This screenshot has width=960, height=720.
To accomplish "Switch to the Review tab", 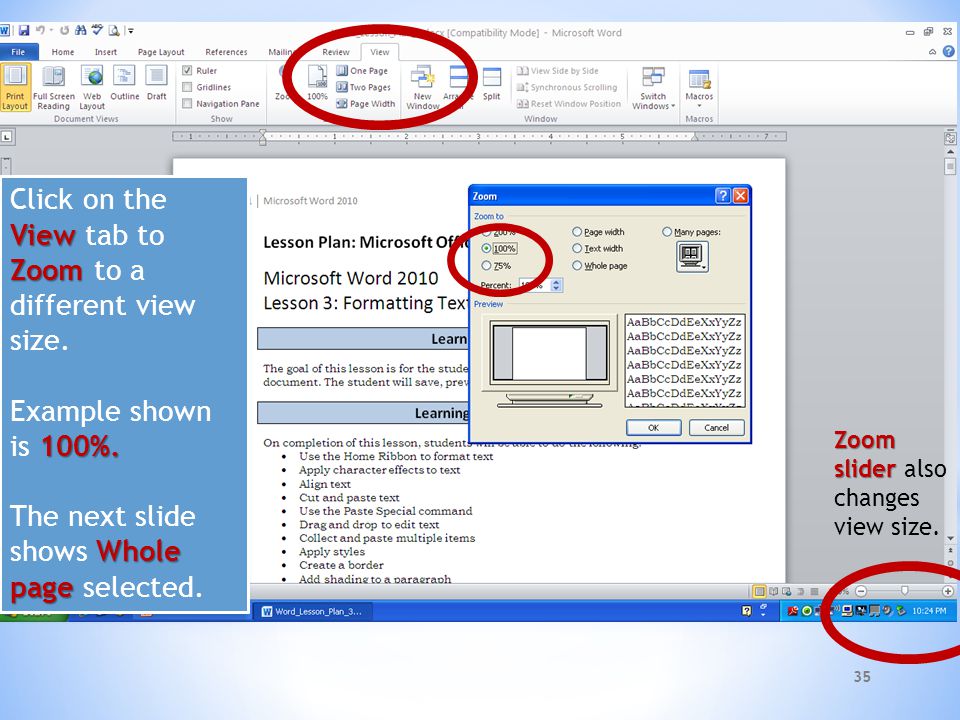I will coord(336,52).
